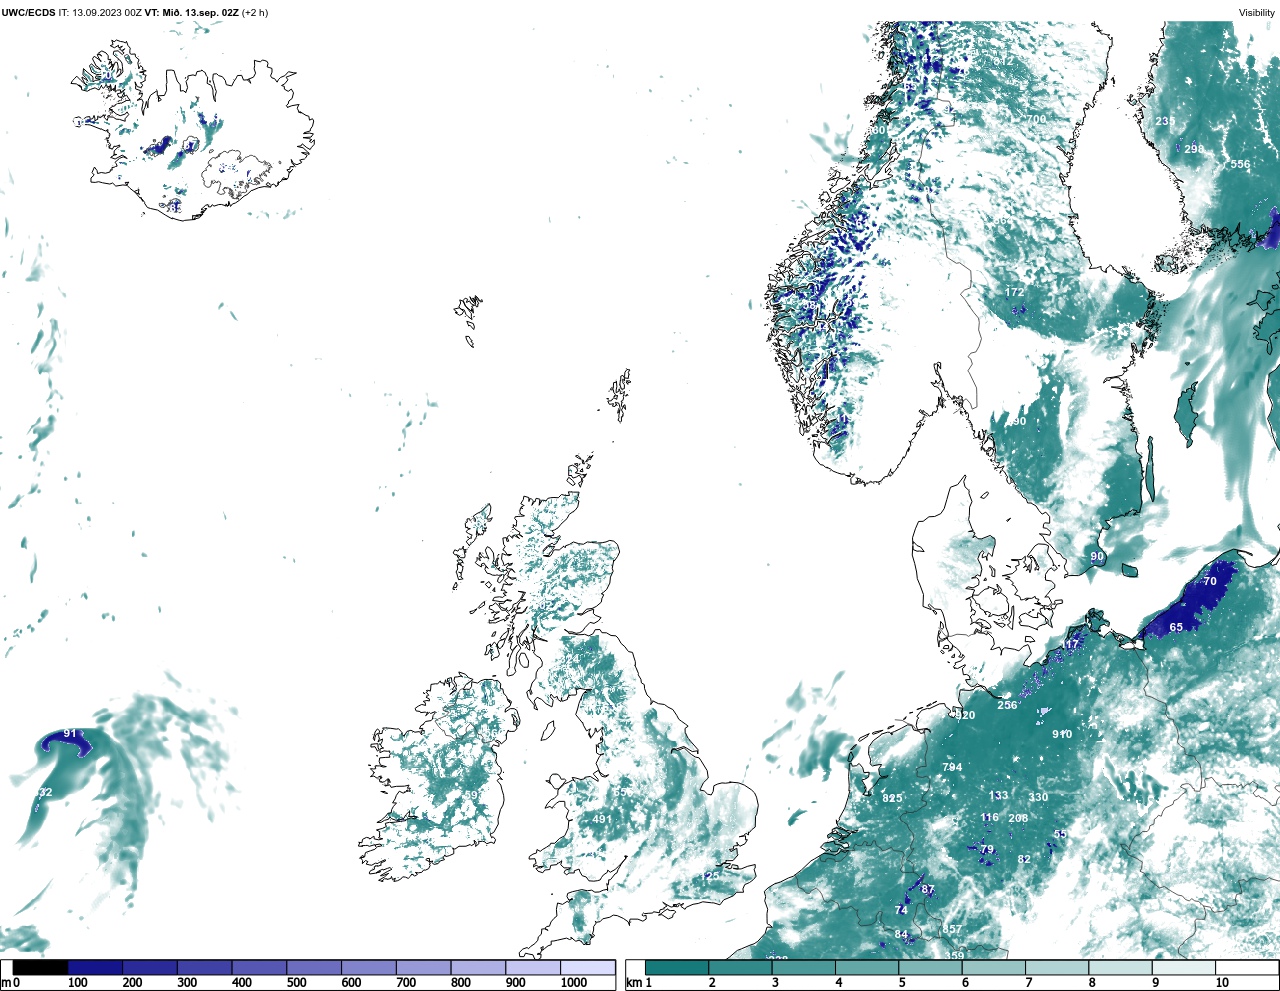Click the '172' value over Sweden

pos(1015,292)
